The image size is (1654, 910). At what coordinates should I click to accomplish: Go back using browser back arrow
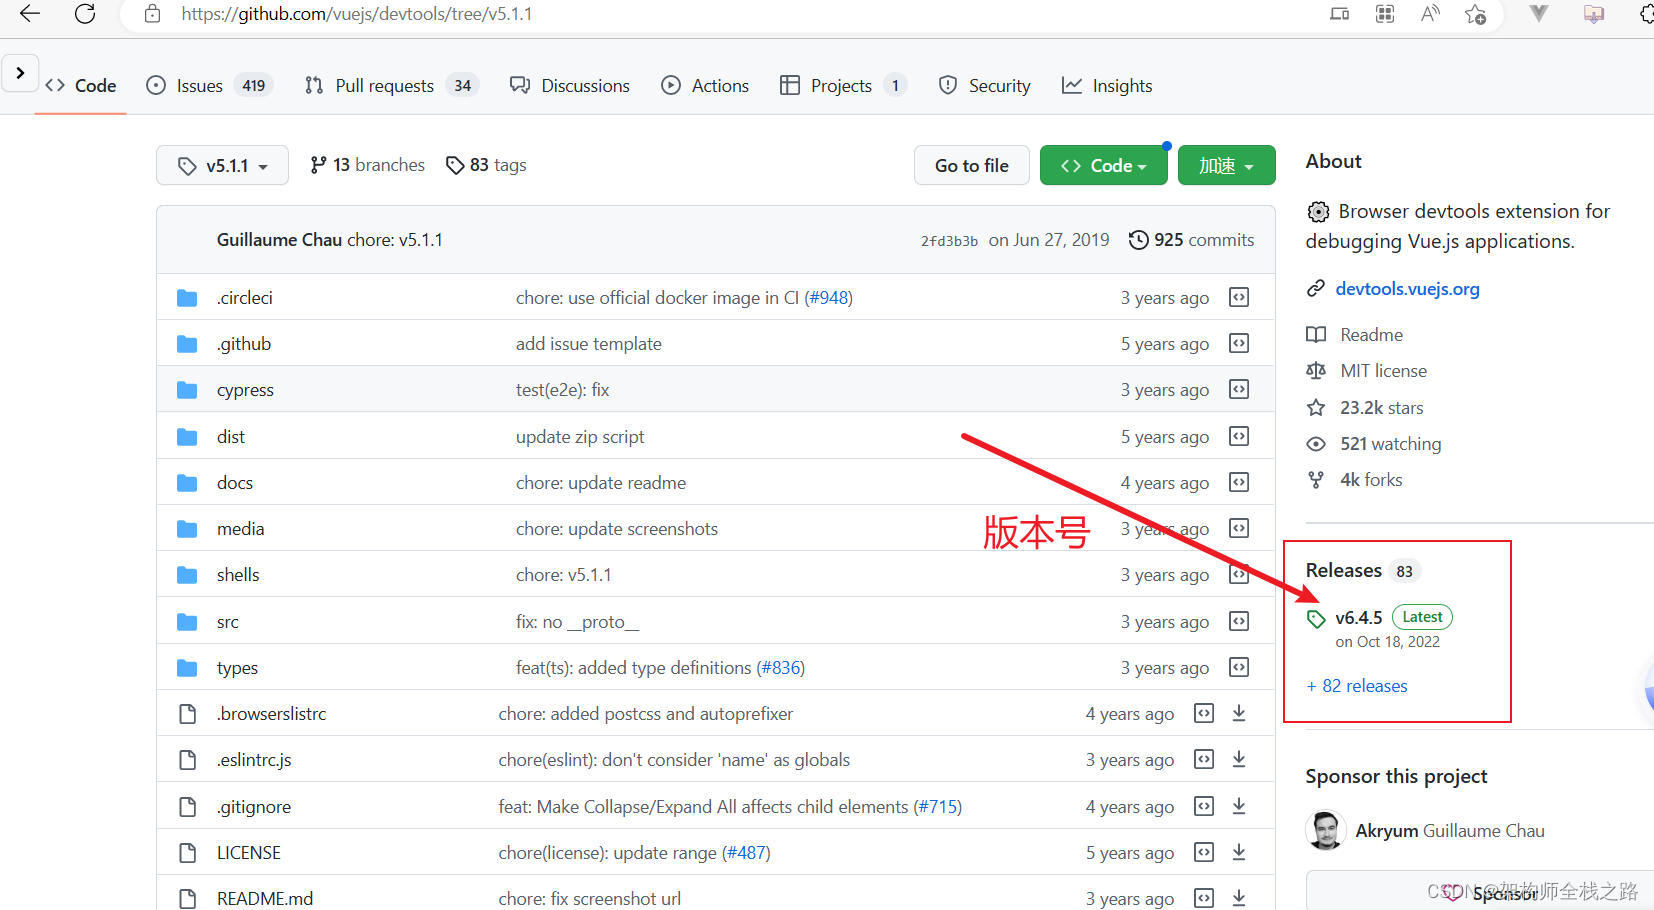[30, 14]
